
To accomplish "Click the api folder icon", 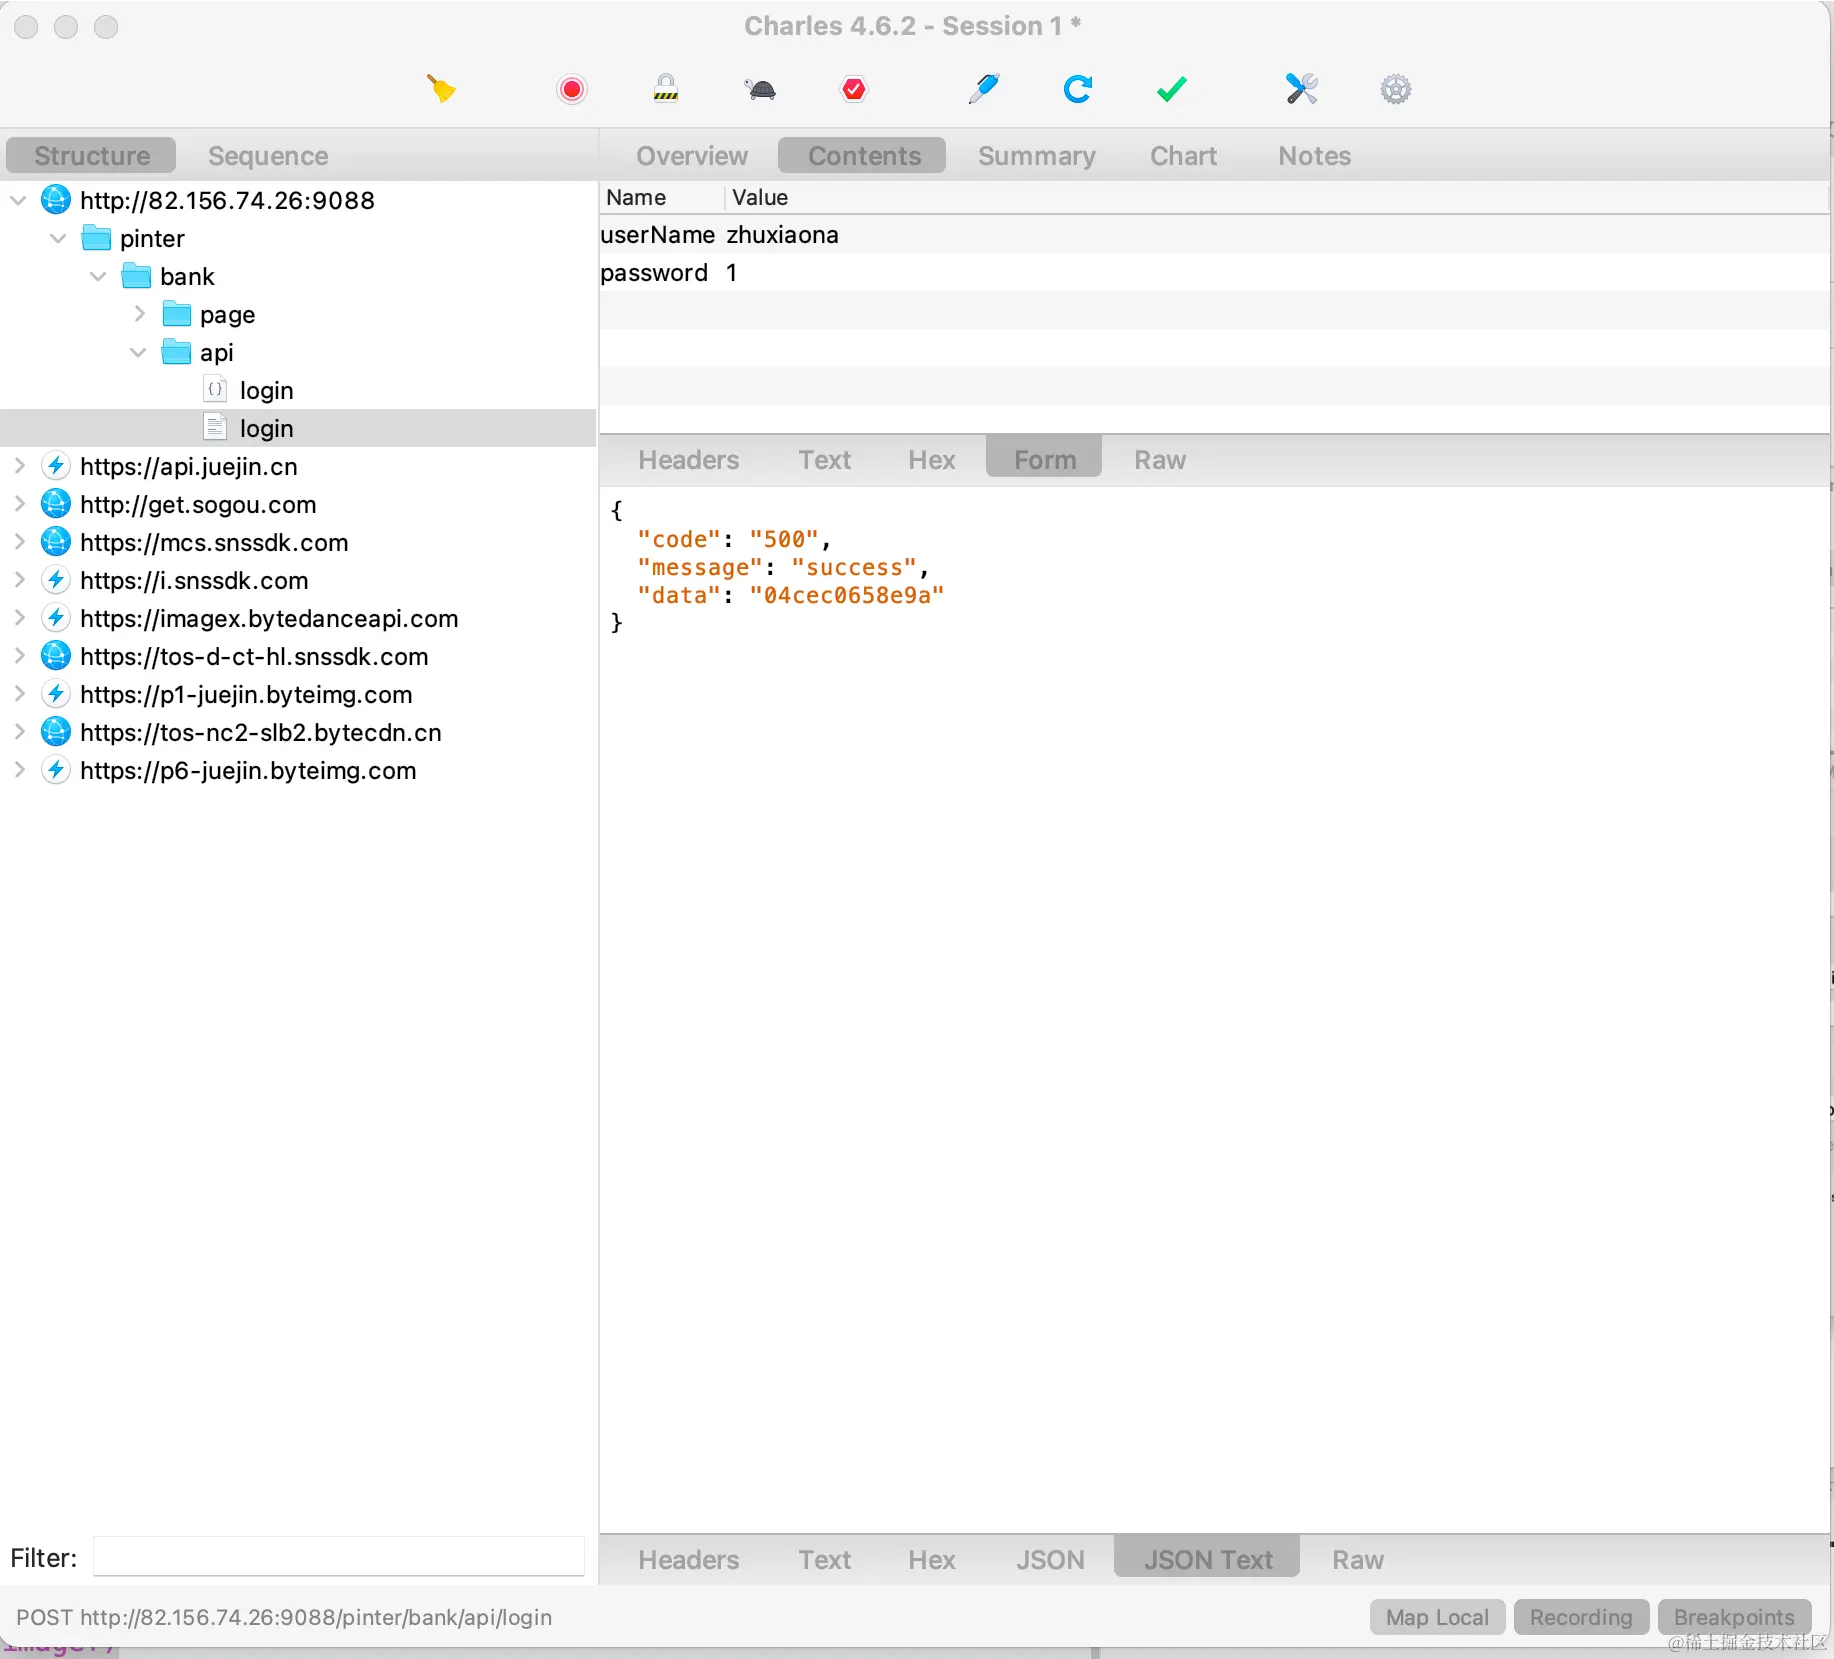I will coord(176,352).
